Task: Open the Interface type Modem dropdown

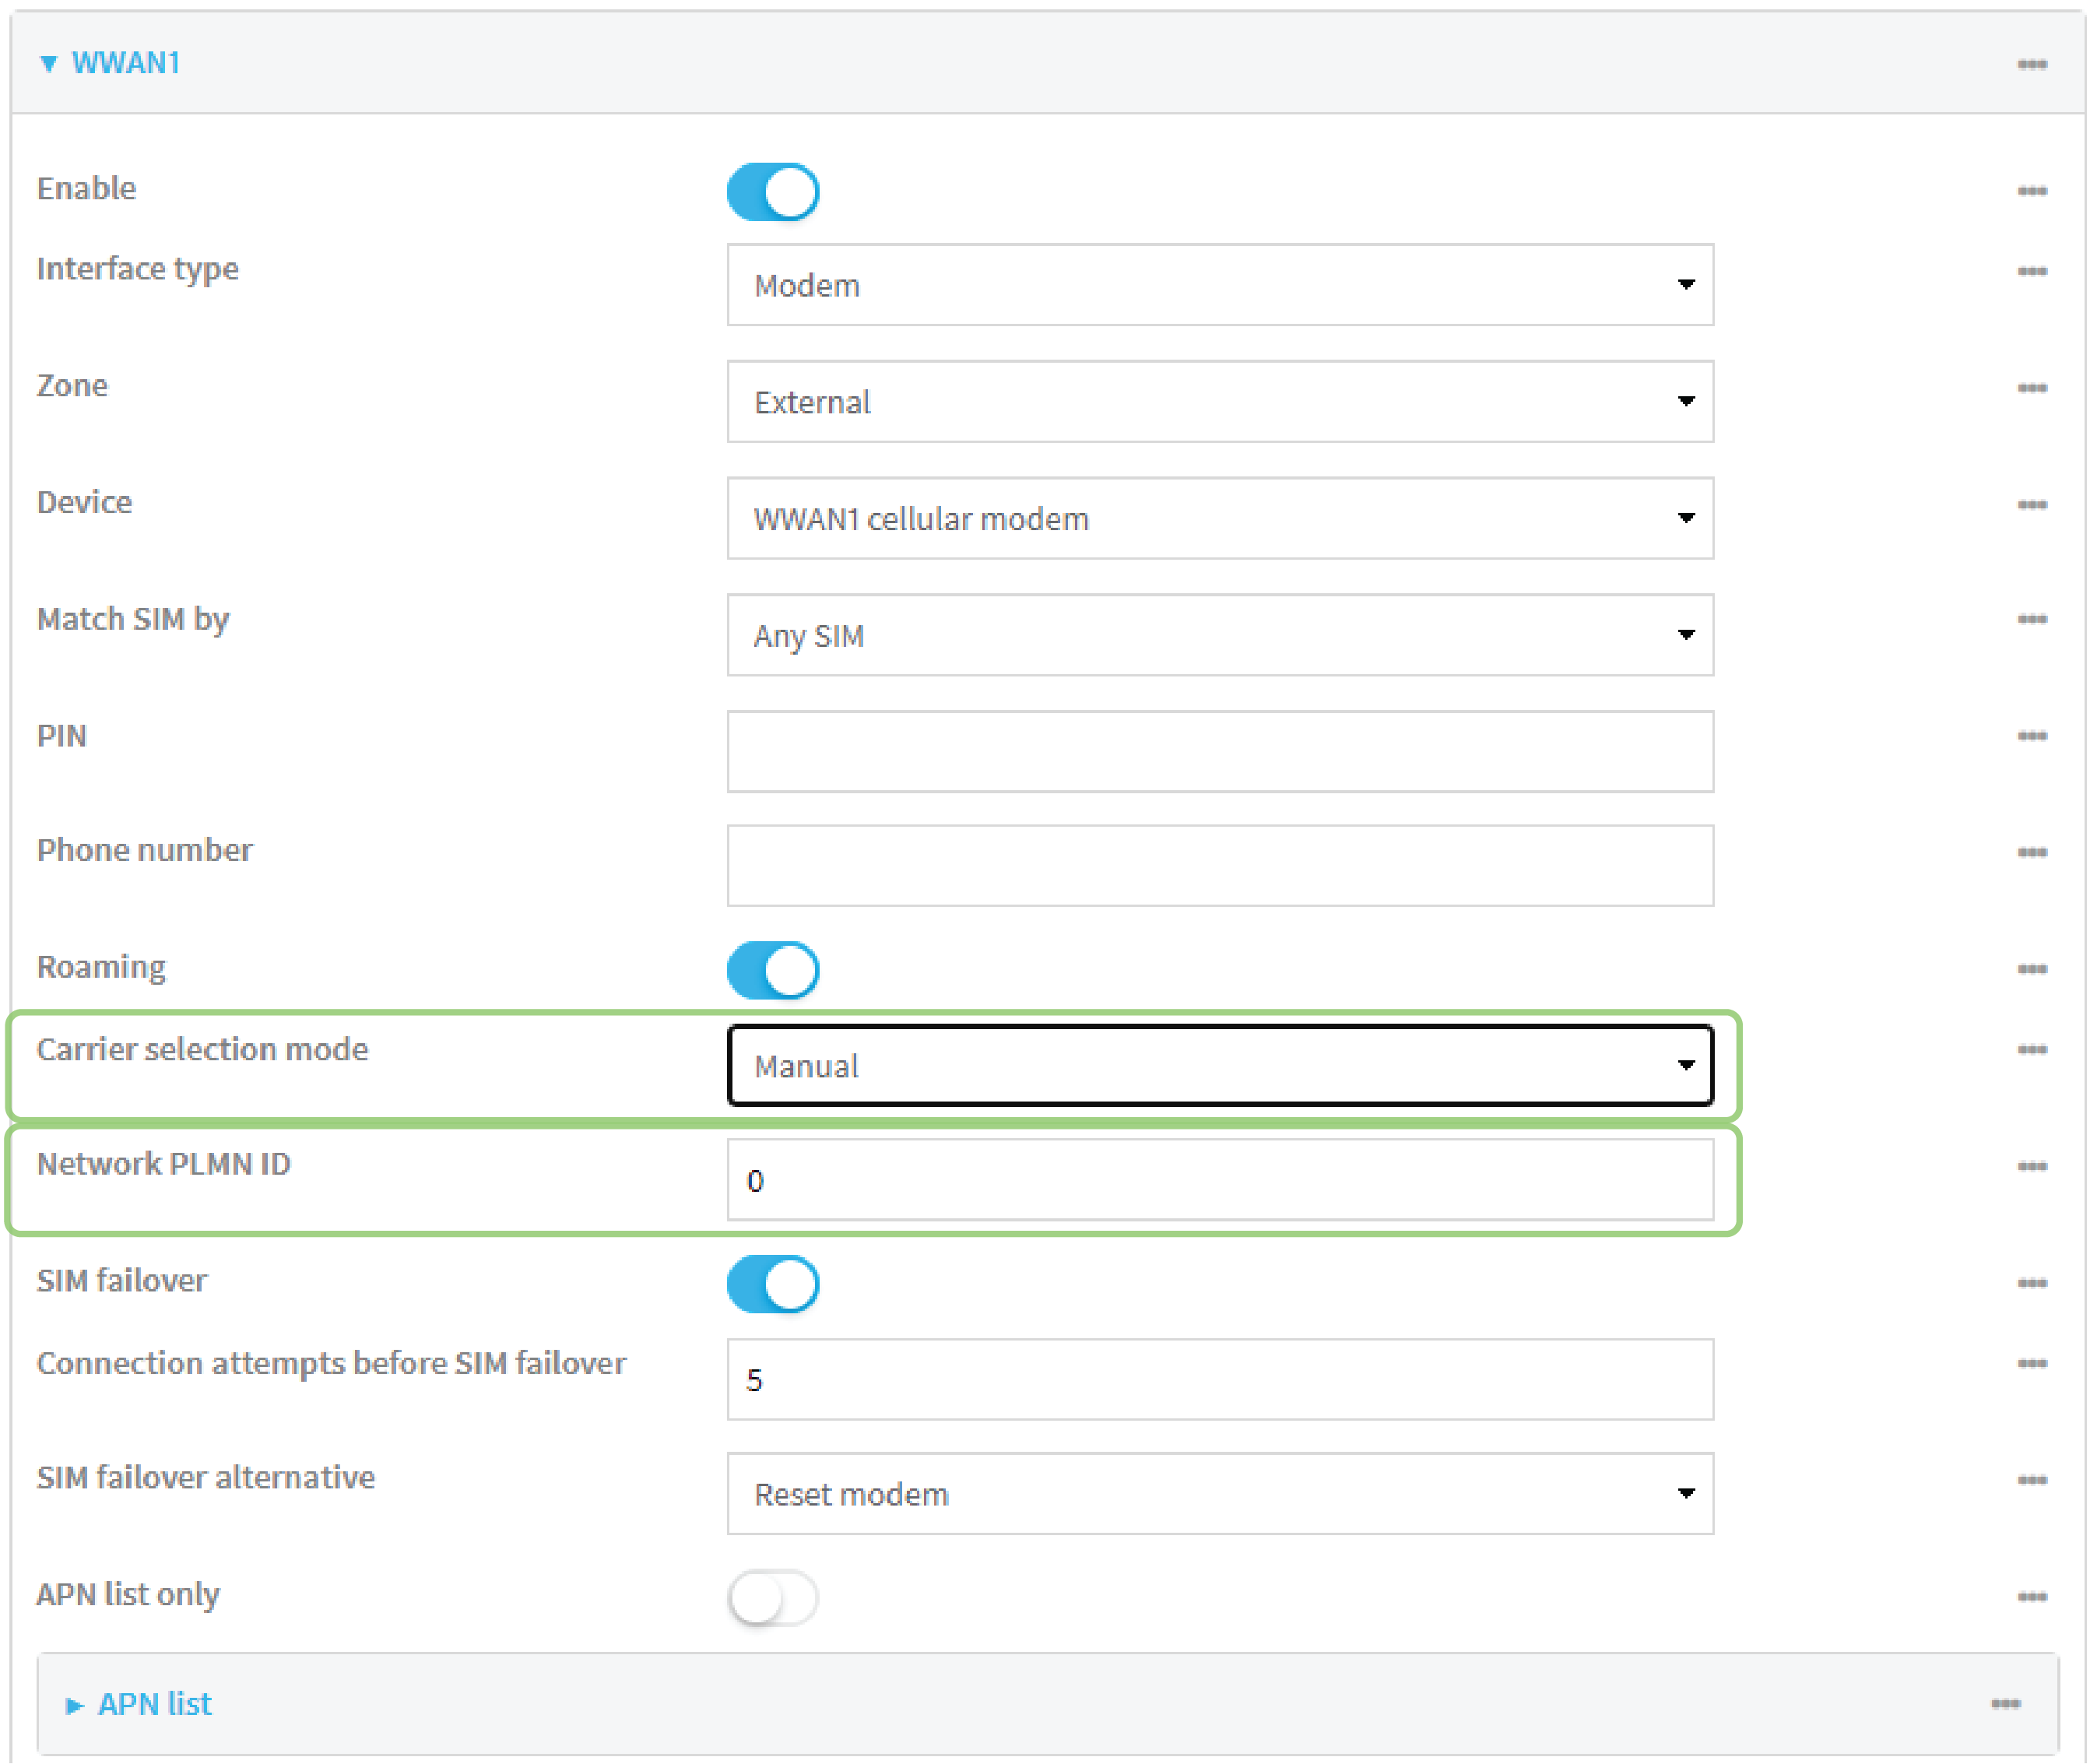Action: point(1219,285)
